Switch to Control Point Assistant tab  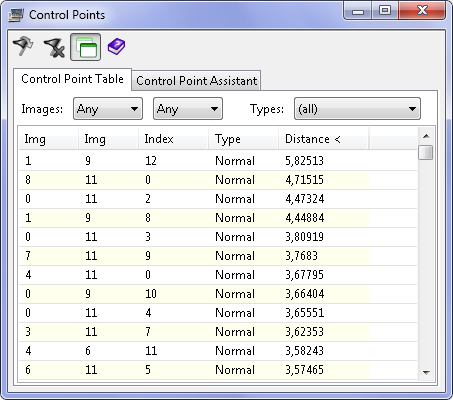(196, 80)
